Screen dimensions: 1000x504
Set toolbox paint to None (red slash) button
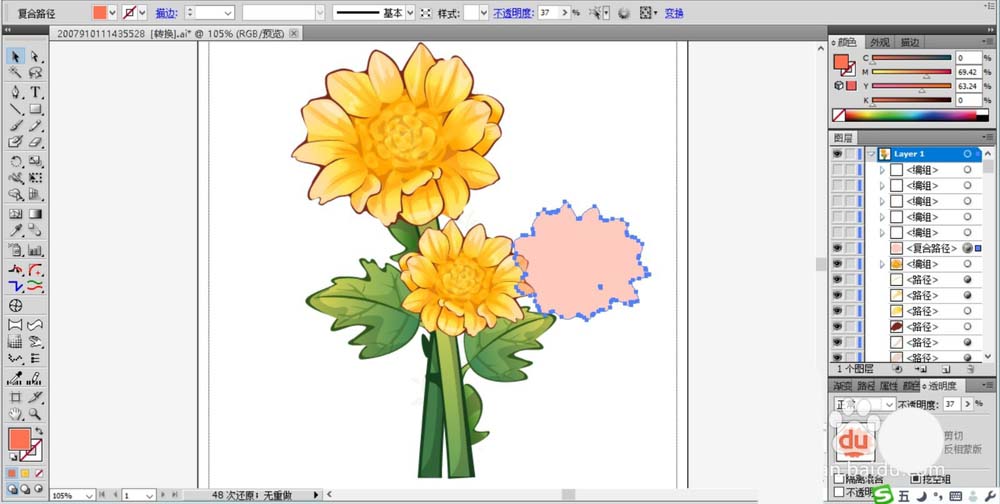[x=40, y=473]
